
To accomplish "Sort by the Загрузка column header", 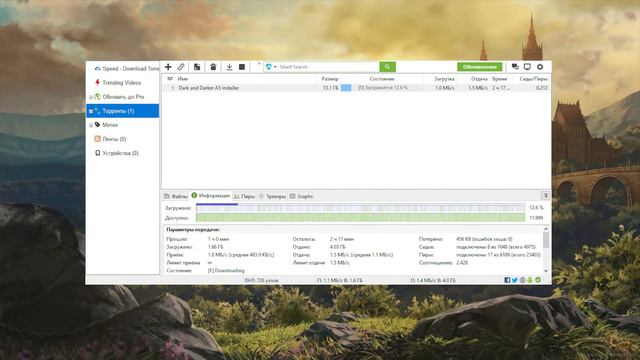I will (x=444, y=79).
